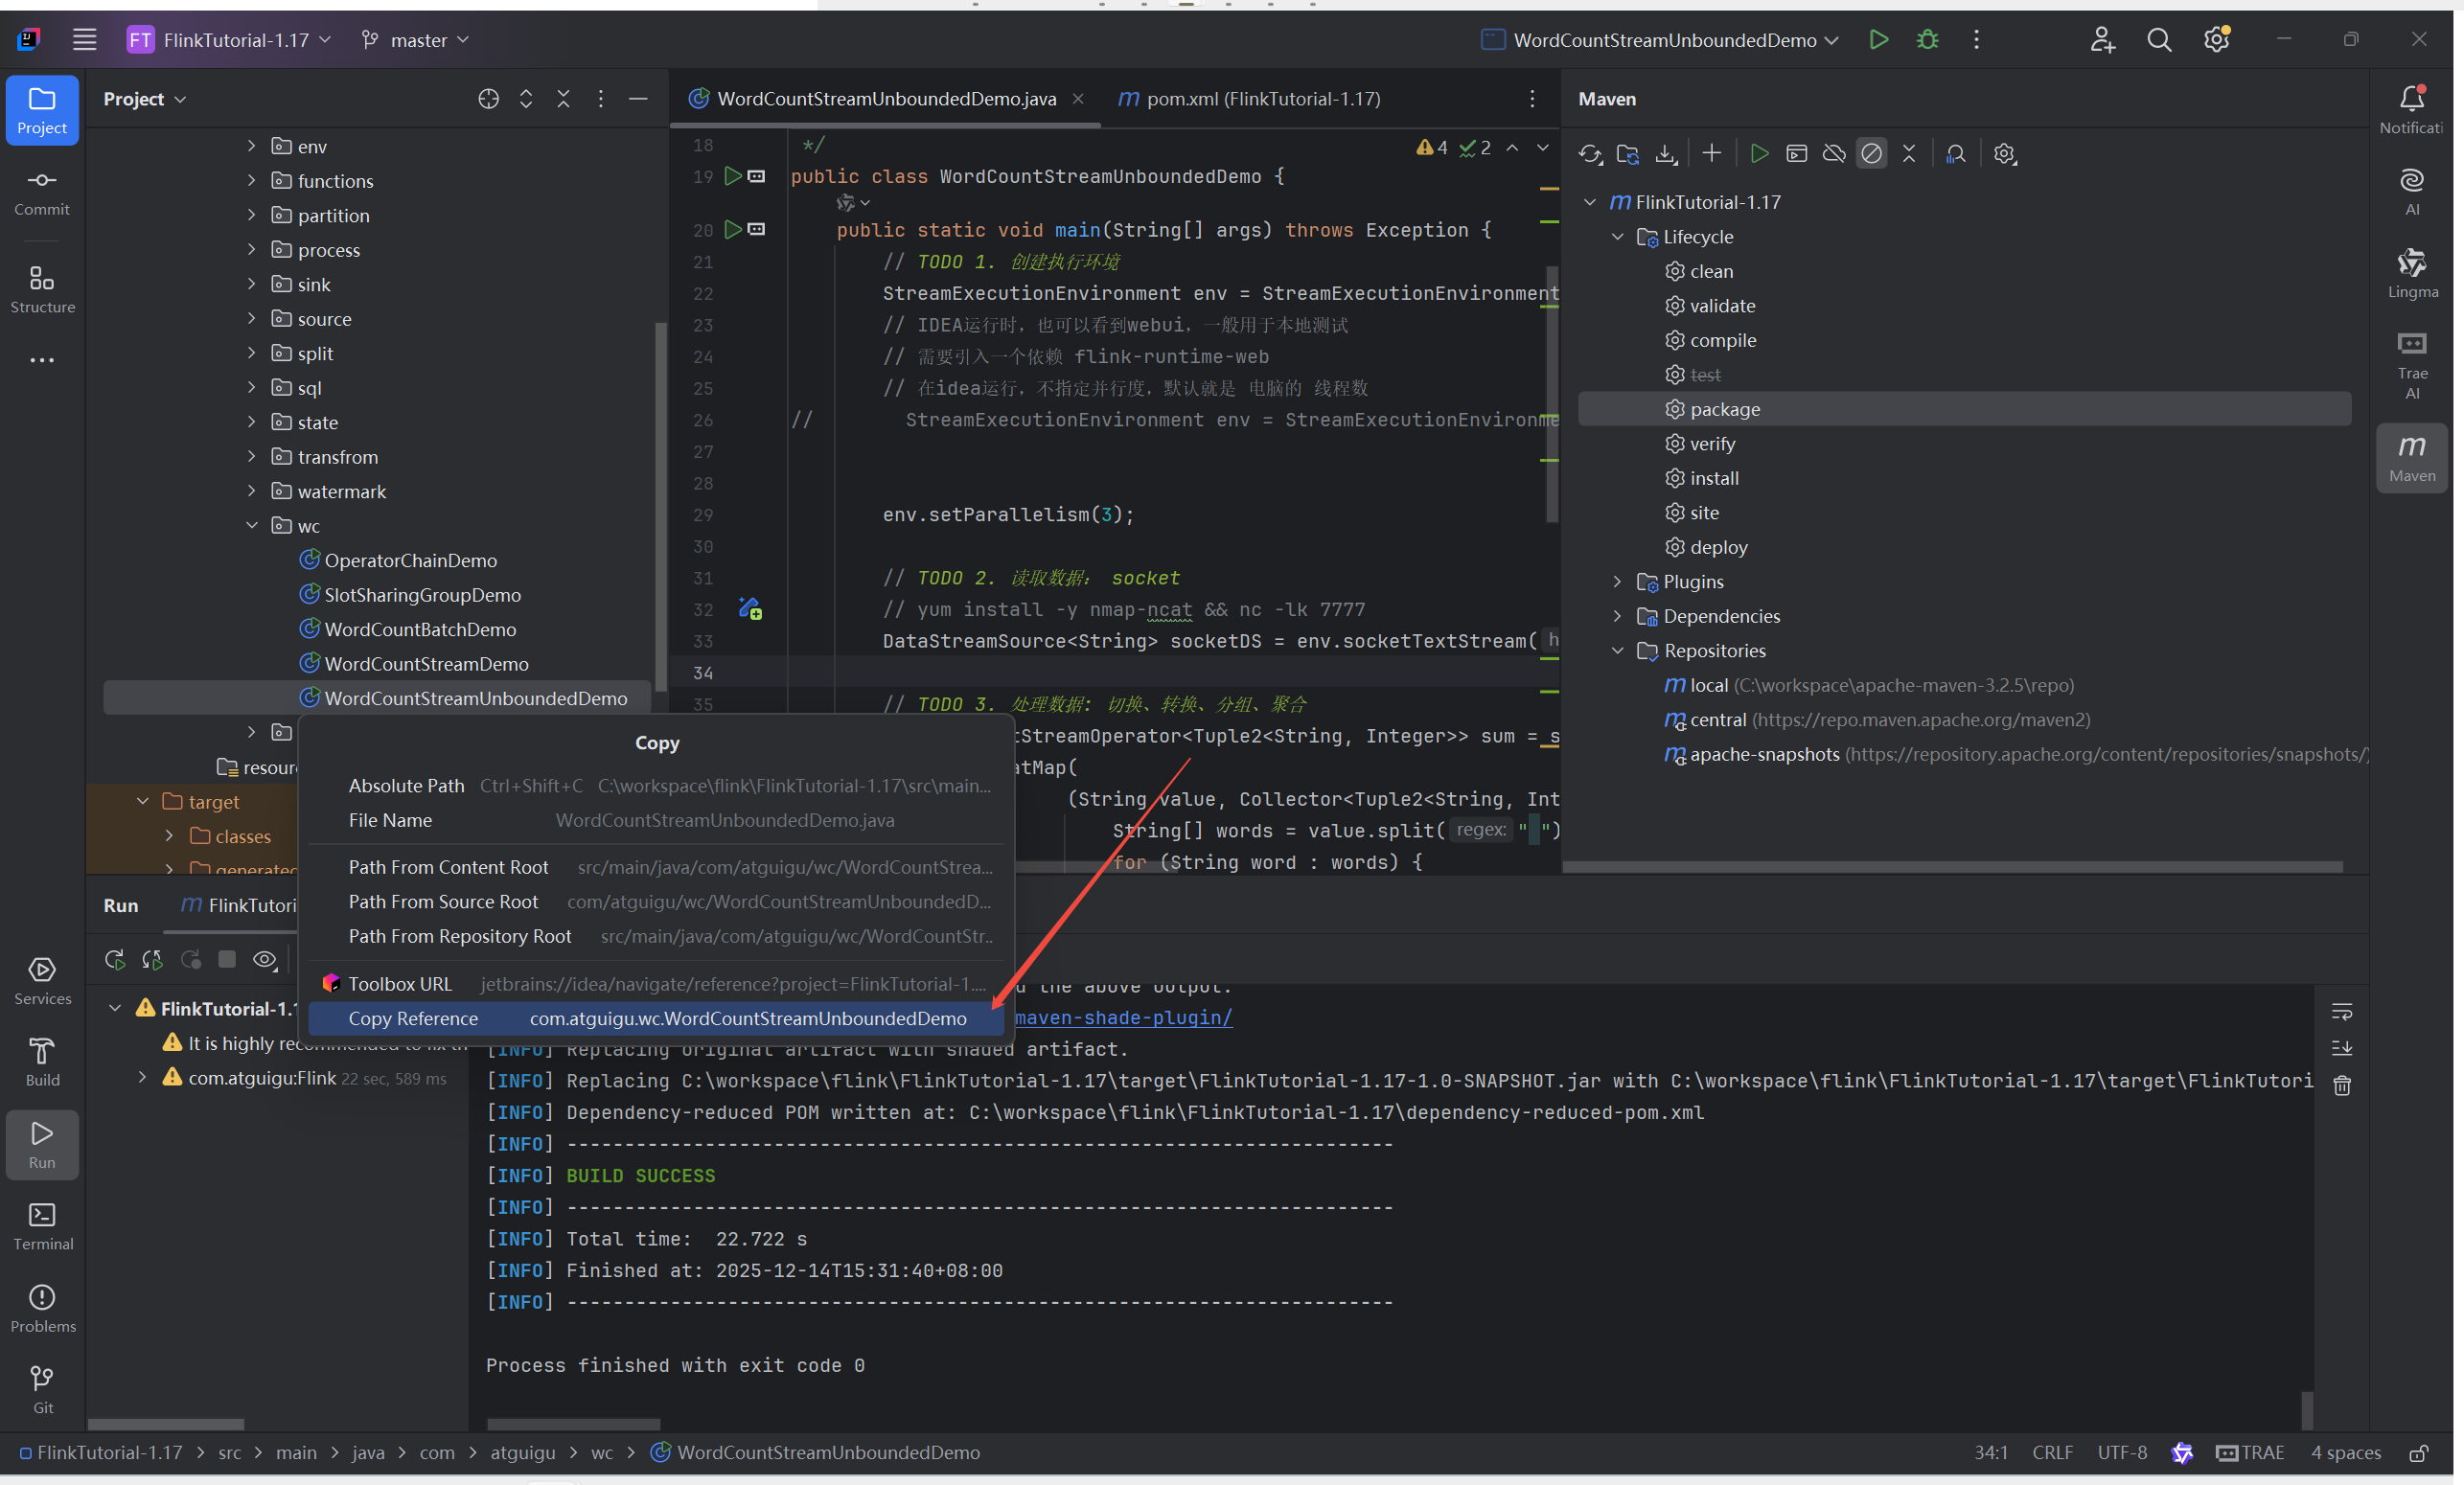This screenshot has width=2464, height=1485.
Task: Open the master branch dropdown
Action: point(415,40)
